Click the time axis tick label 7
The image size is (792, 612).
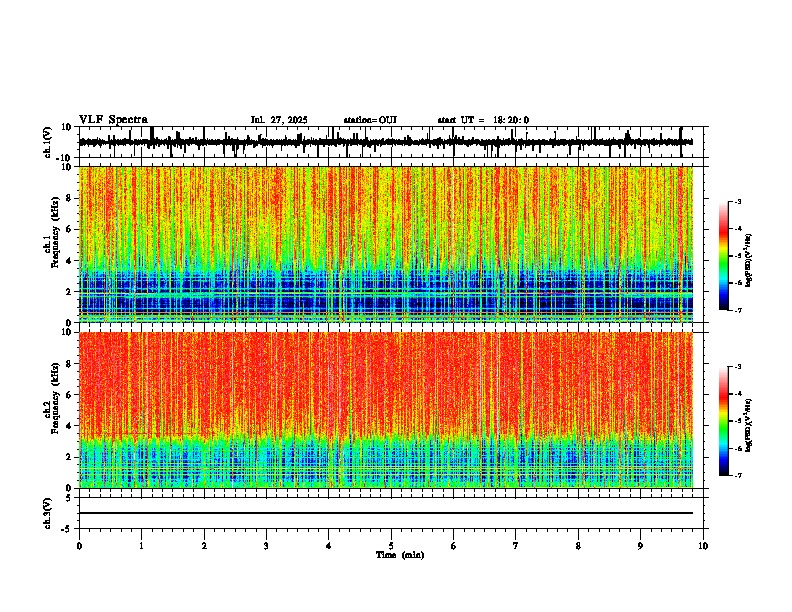tap(516, 546)
